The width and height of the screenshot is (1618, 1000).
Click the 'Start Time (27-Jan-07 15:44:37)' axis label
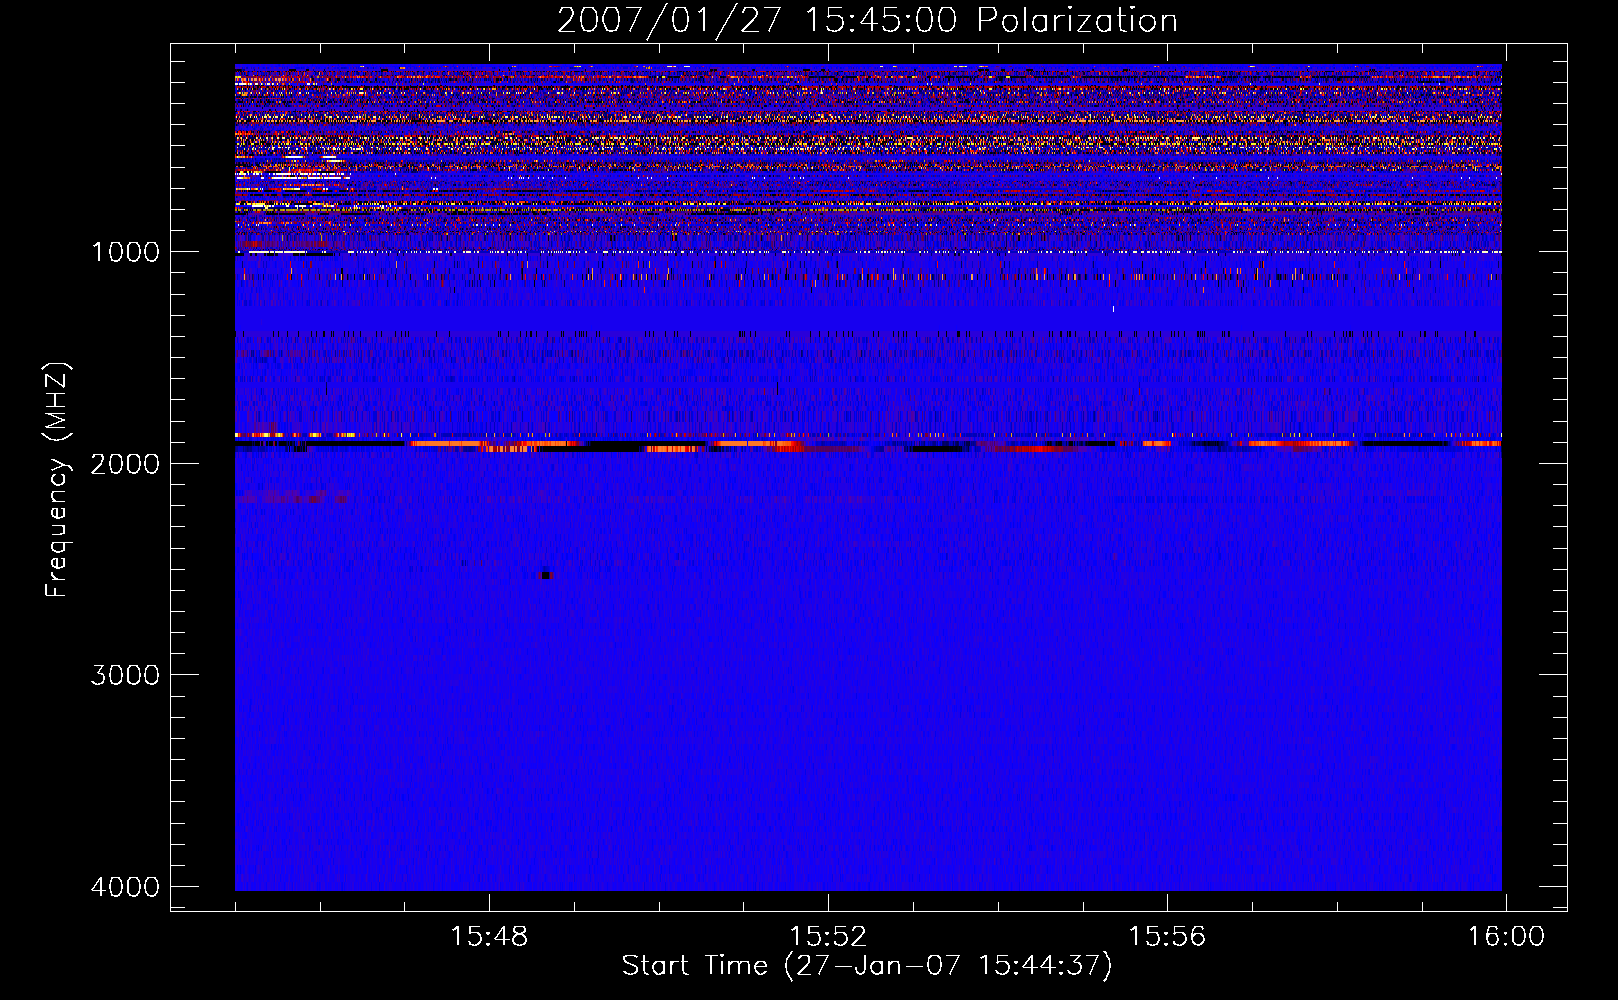(867, 966)
